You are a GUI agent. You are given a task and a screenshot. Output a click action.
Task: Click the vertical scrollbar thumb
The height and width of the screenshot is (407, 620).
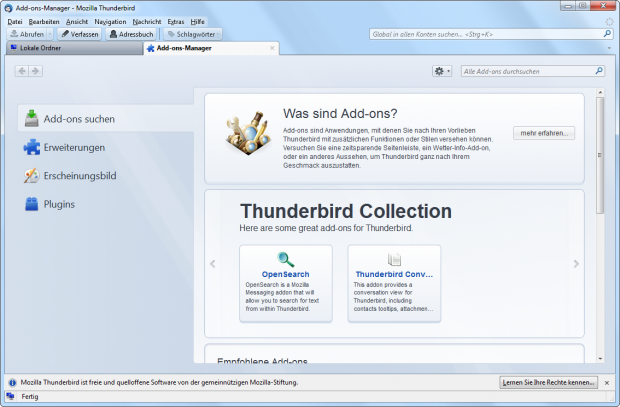tap(600, 155)
